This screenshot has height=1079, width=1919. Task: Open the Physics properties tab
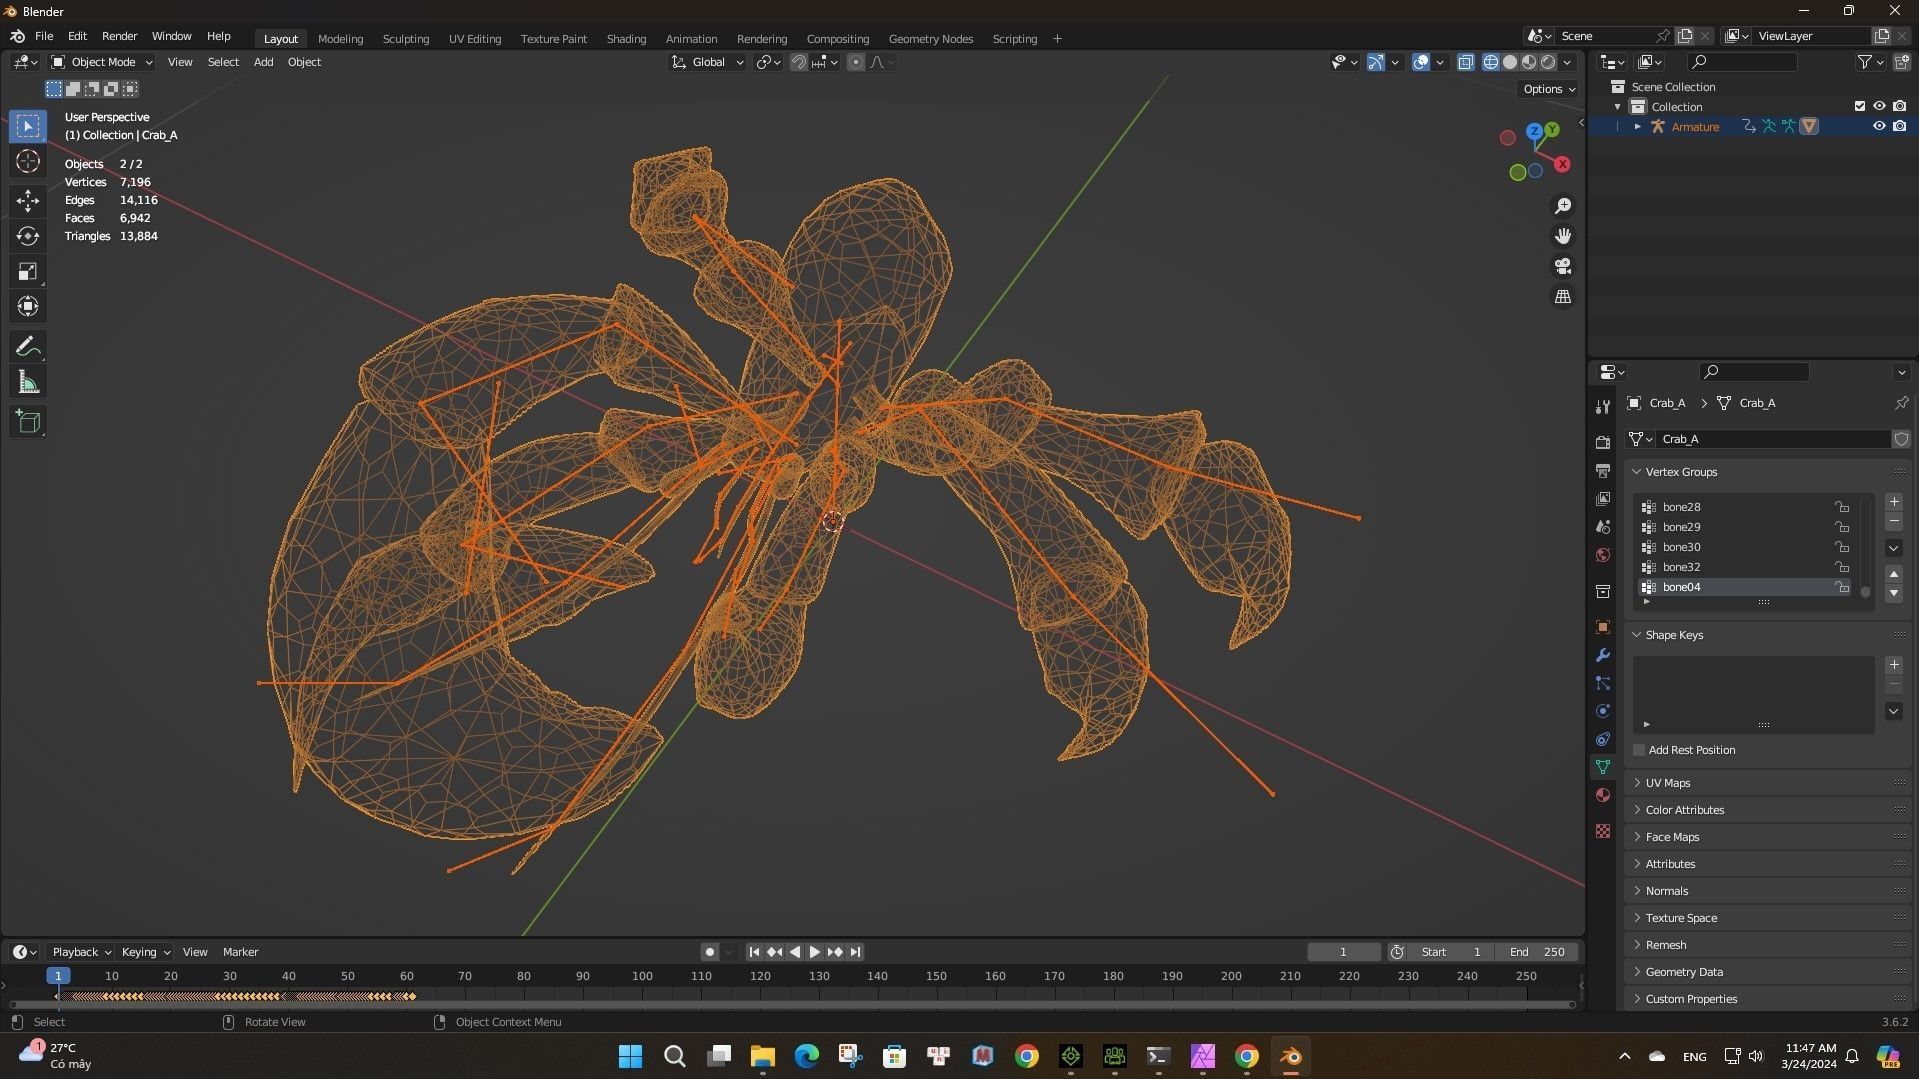[1603, 711]
